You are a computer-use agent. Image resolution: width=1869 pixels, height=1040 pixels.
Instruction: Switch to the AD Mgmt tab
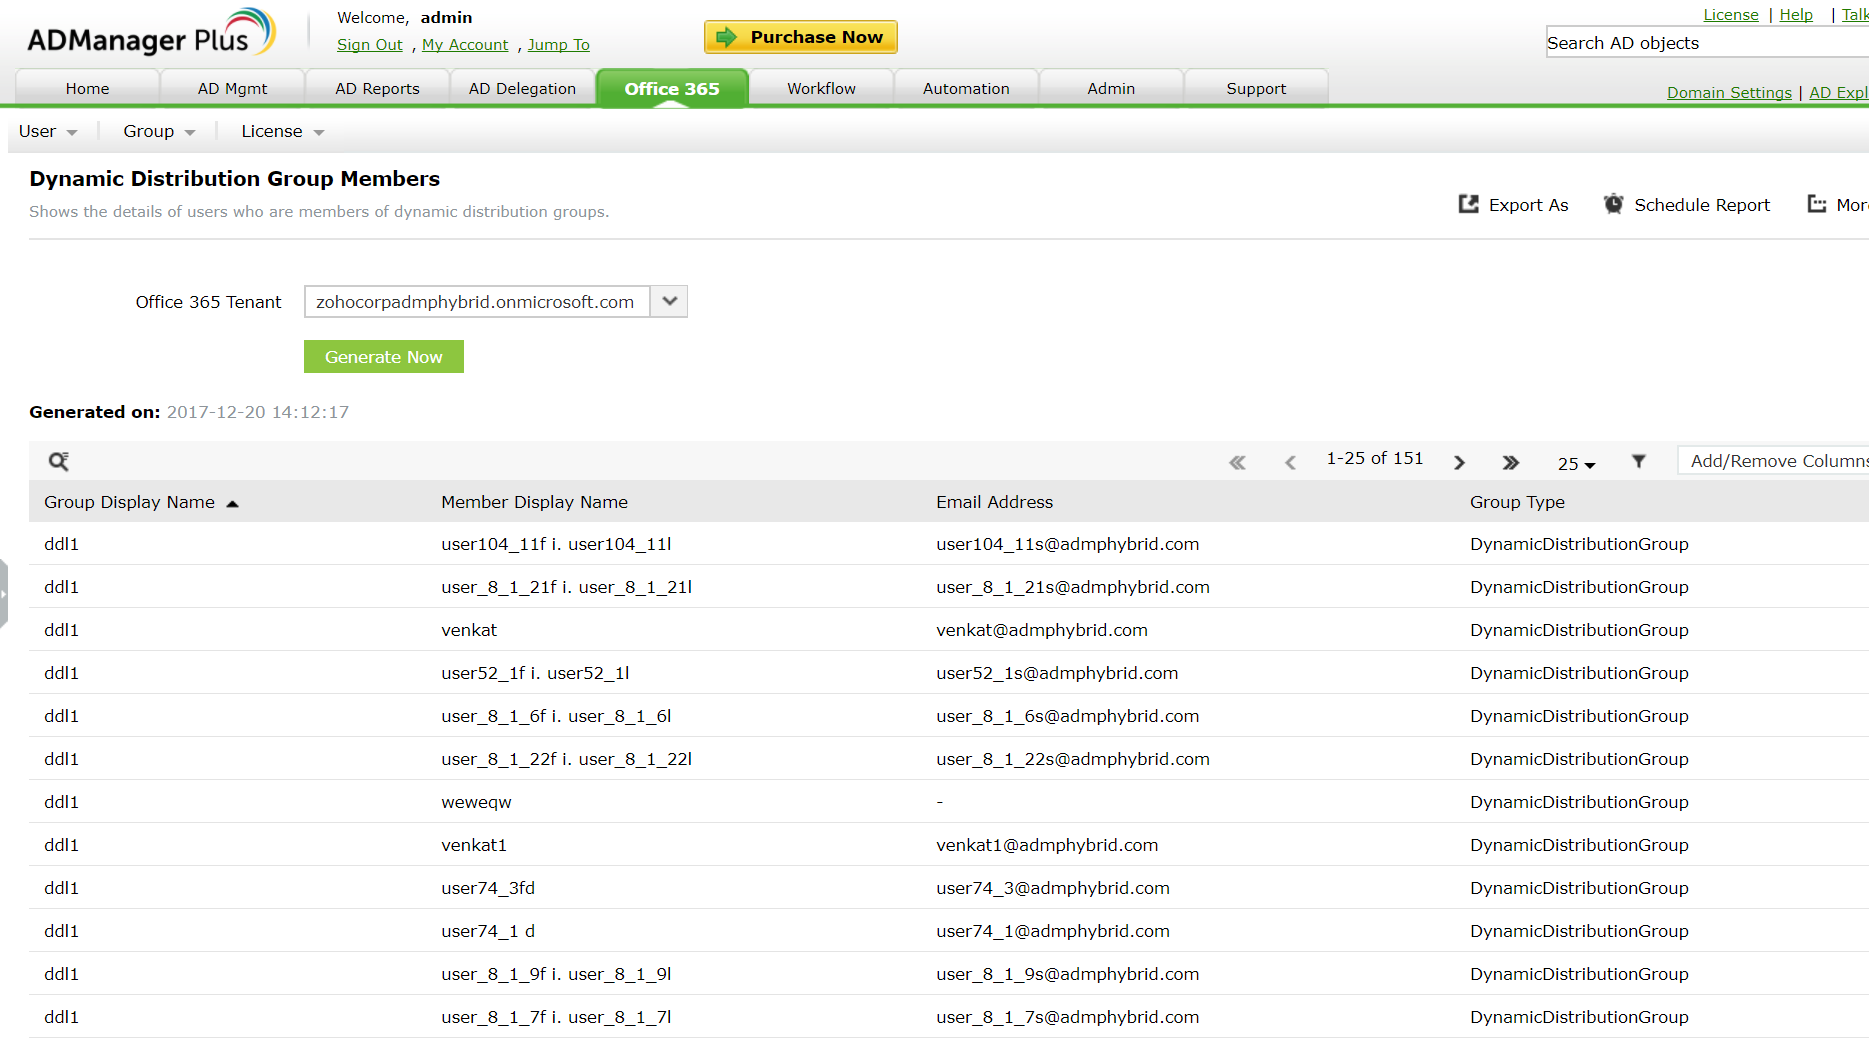[232, 88]
